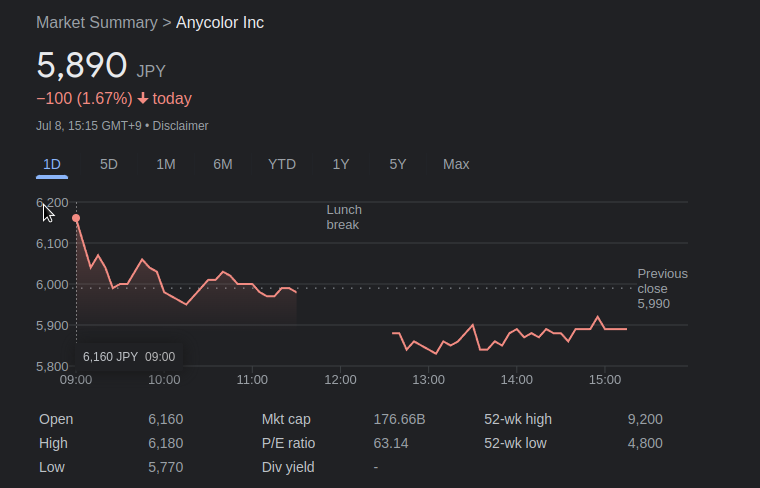This screenshot has height=488, width=760.
Task: Click the down arrow beside today
Action: coord(142,99)
